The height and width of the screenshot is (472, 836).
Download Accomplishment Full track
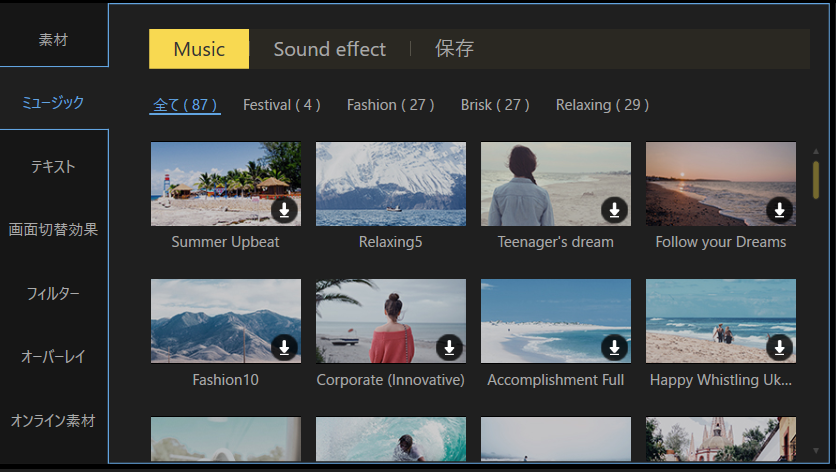pyautogui.click(x=614, y=348)
